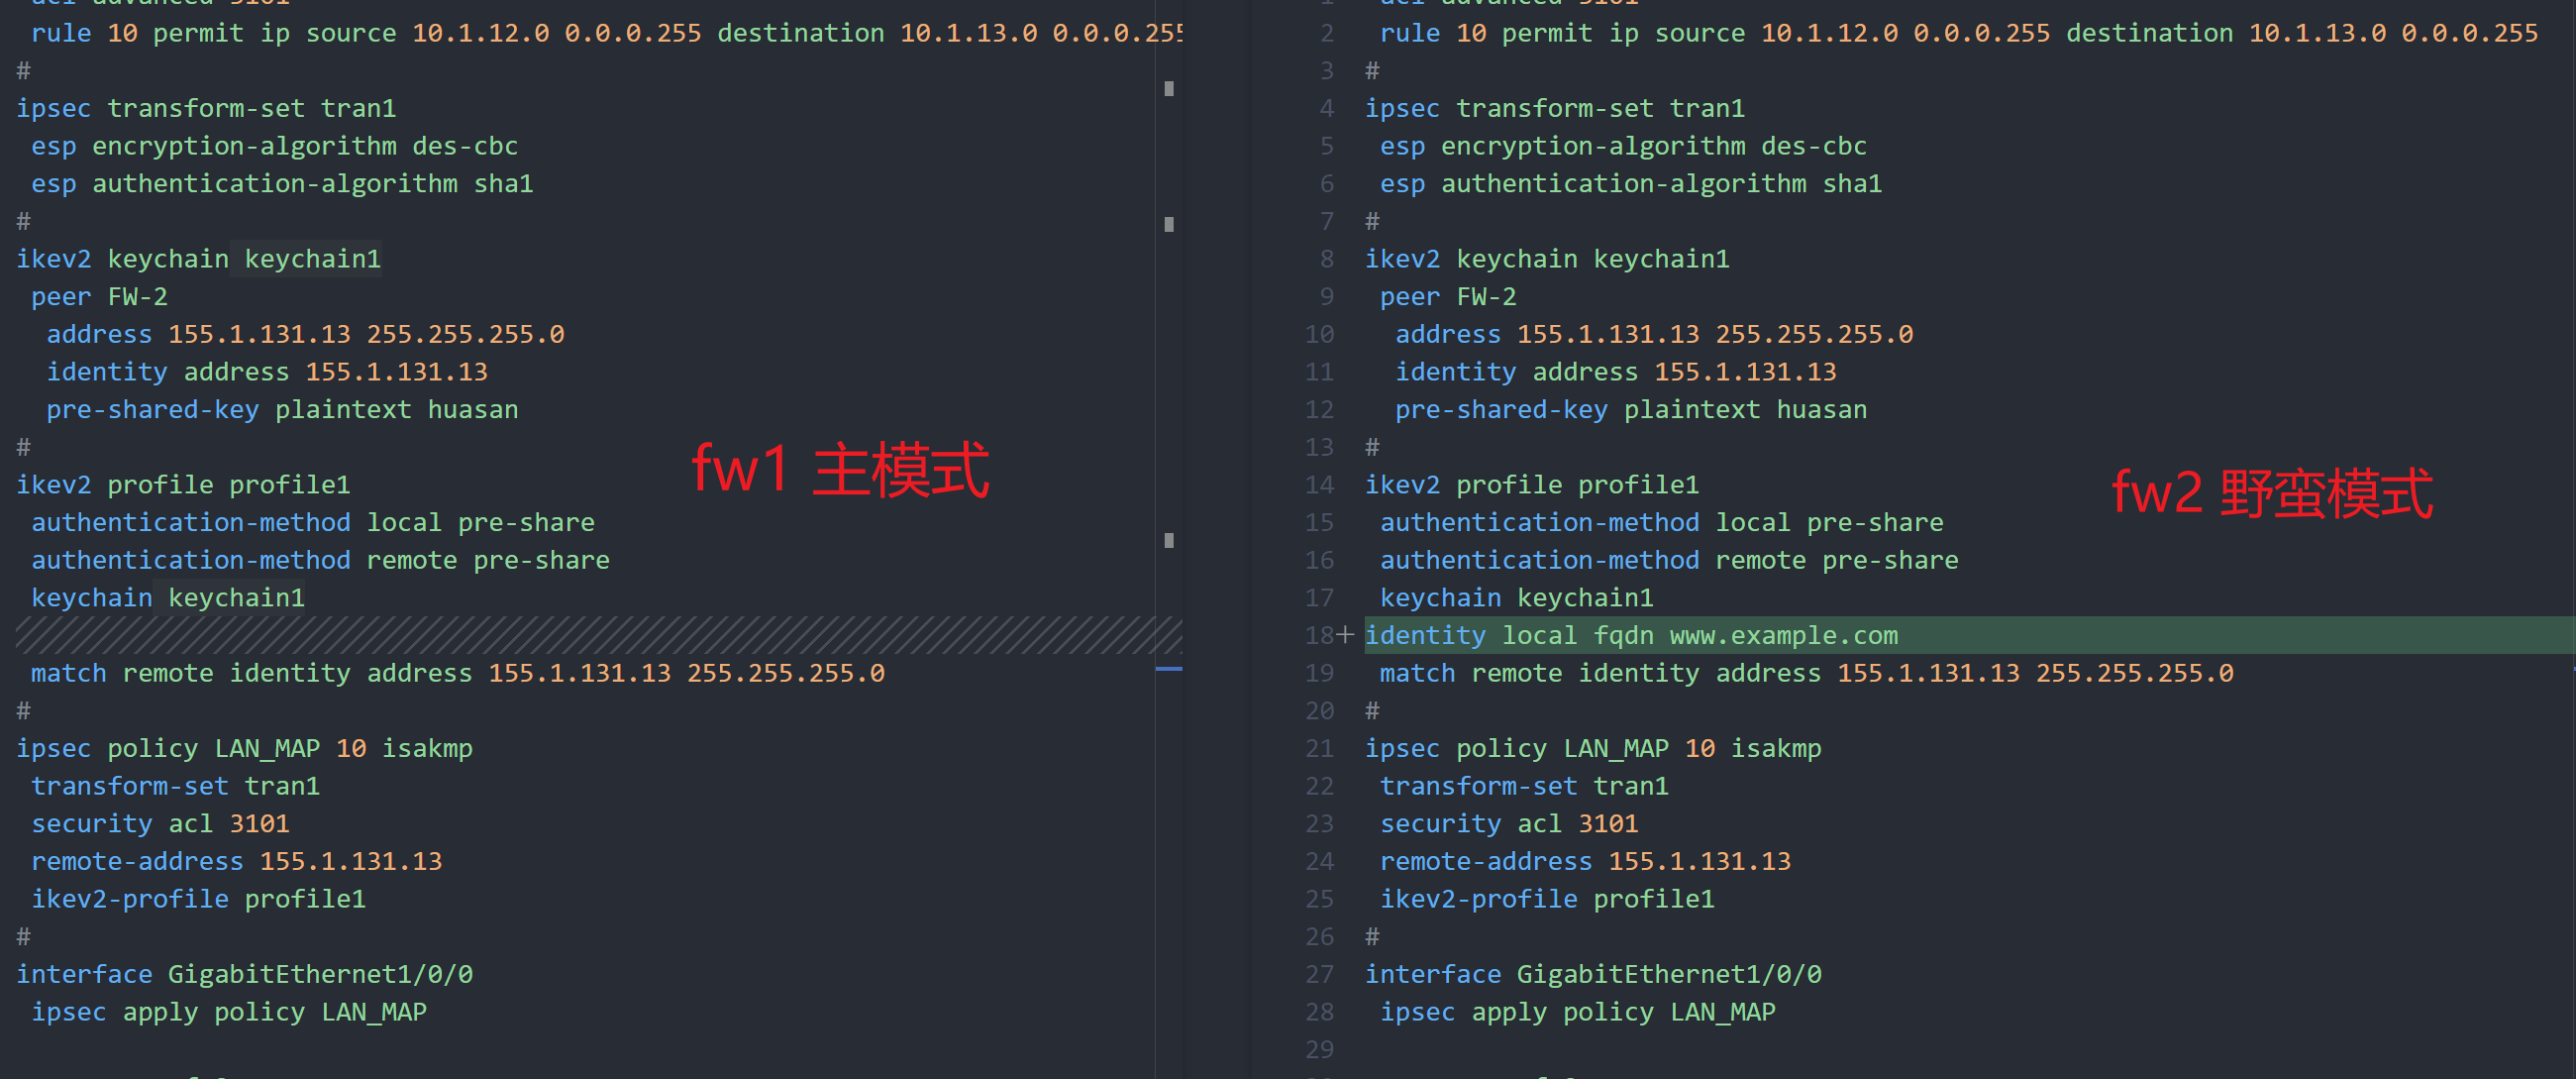
Task: Click 'ikev2 keychain keychain1' in the left pane
Action: click(198, 259)
